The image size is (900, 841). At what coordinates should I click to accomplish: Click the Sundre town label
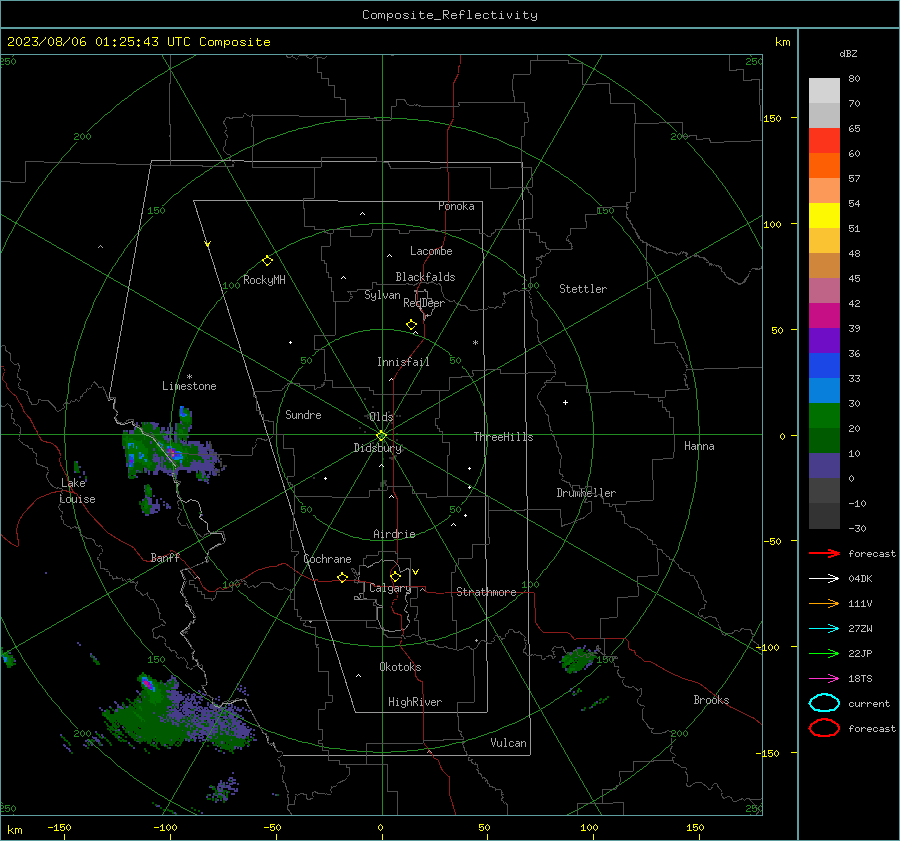[303, 414]
